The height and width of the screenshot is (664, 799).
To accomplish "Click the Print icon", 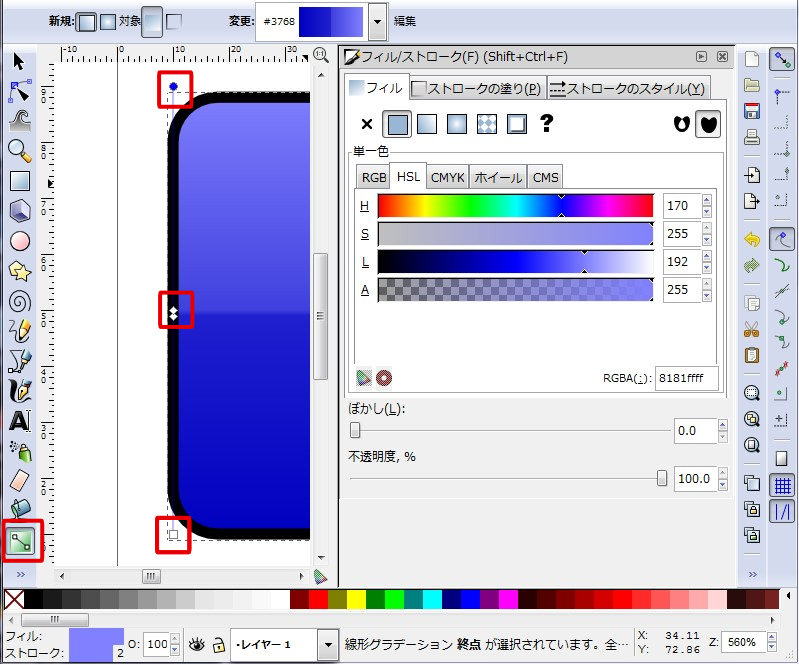I will (x=752, y=137).
